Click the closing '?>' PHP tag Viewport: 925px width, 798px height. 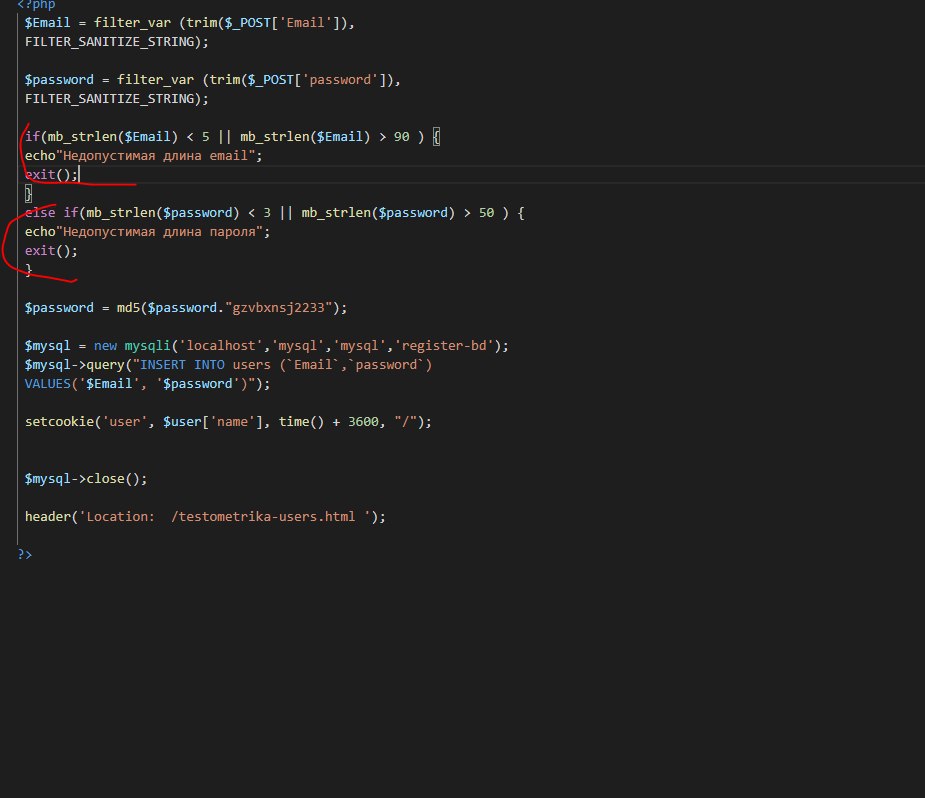[x=25, y=554]
